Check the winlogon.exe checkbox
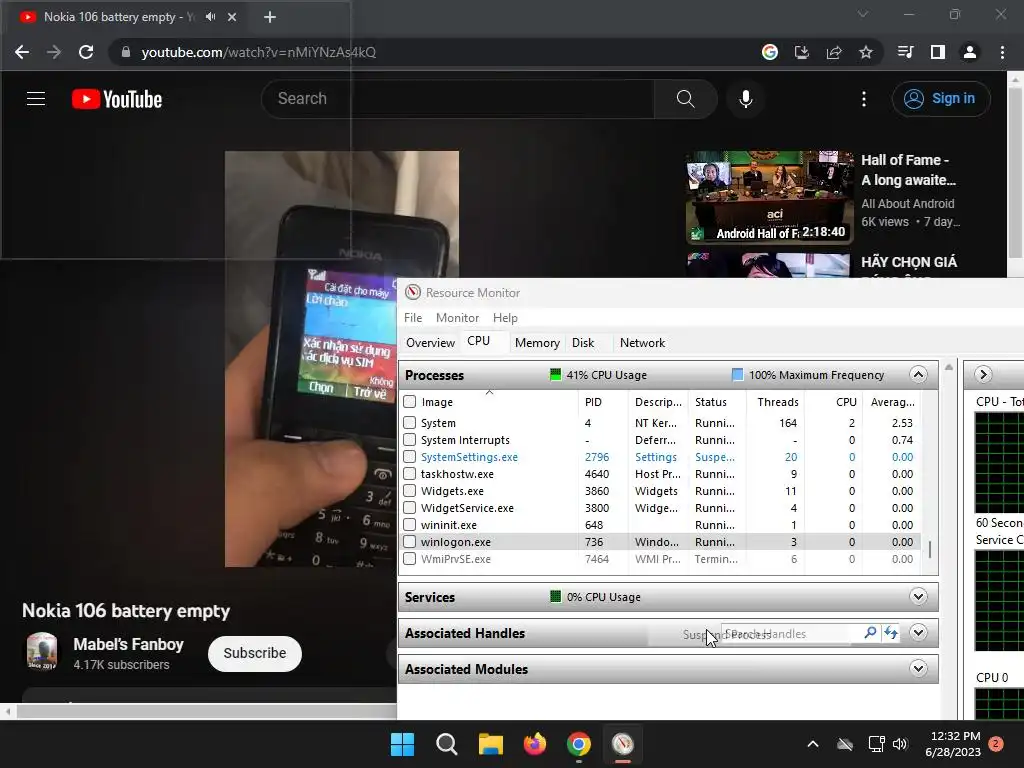The image size is (1024, 768). coord(409,541)
